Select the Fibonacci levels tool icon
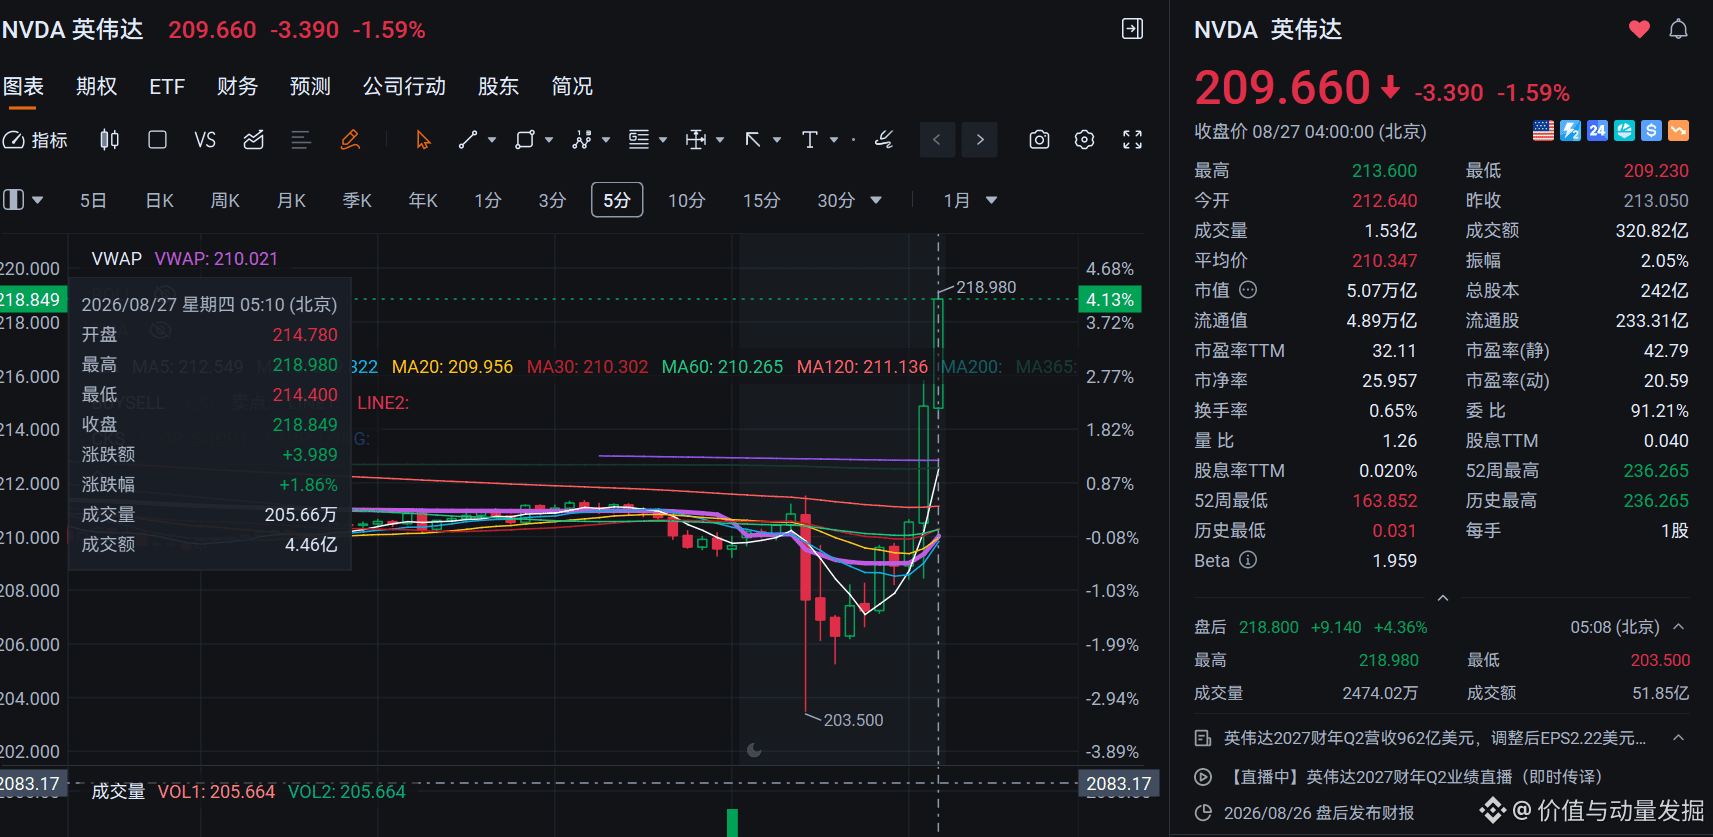The height and width of the screenshot is (837, 1713). [x=638, y=140]
